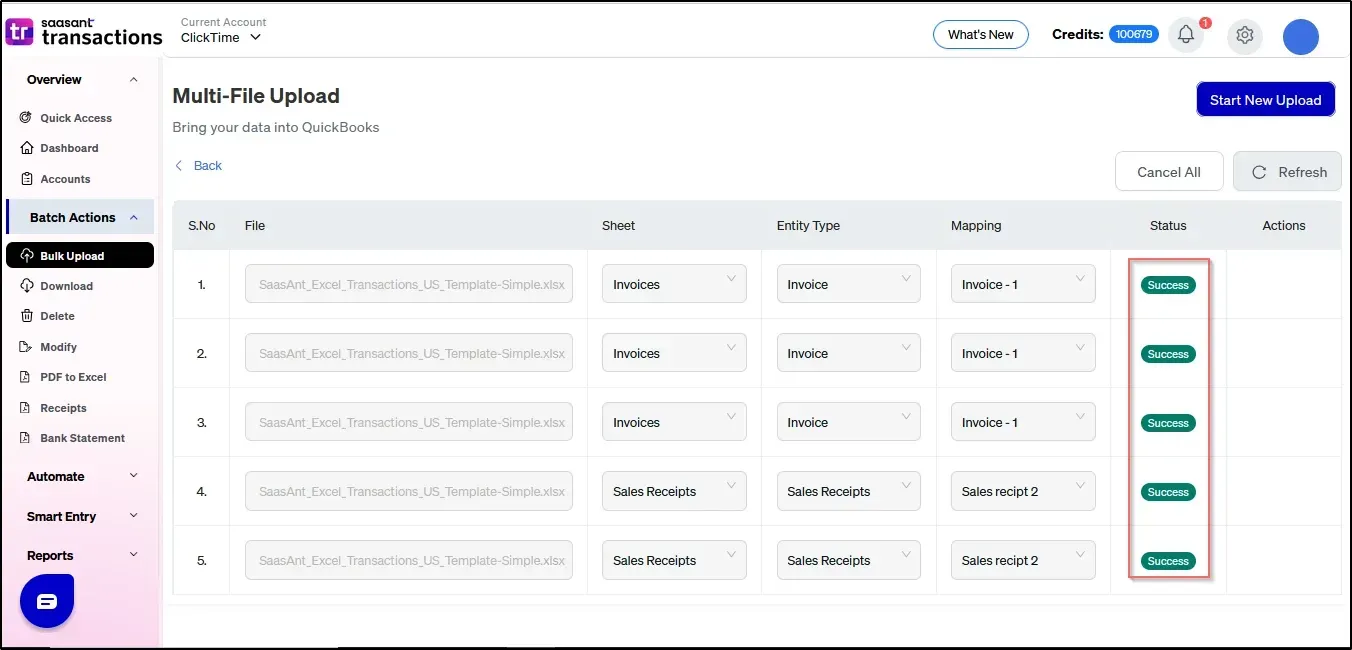Click the Dashboard home icon
1352x650 pixels.
(x=27, y=148)
